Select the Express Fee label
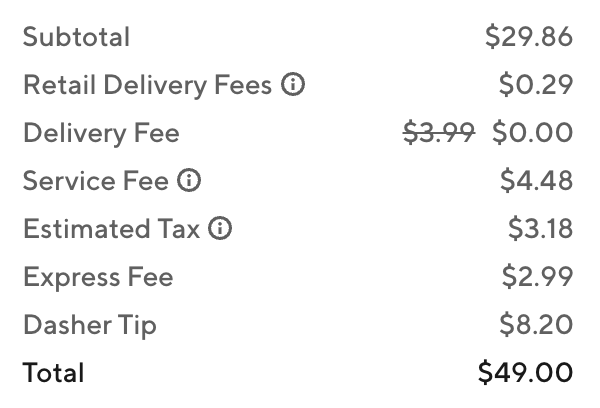600x408 pixels. (x=98, y=277)
